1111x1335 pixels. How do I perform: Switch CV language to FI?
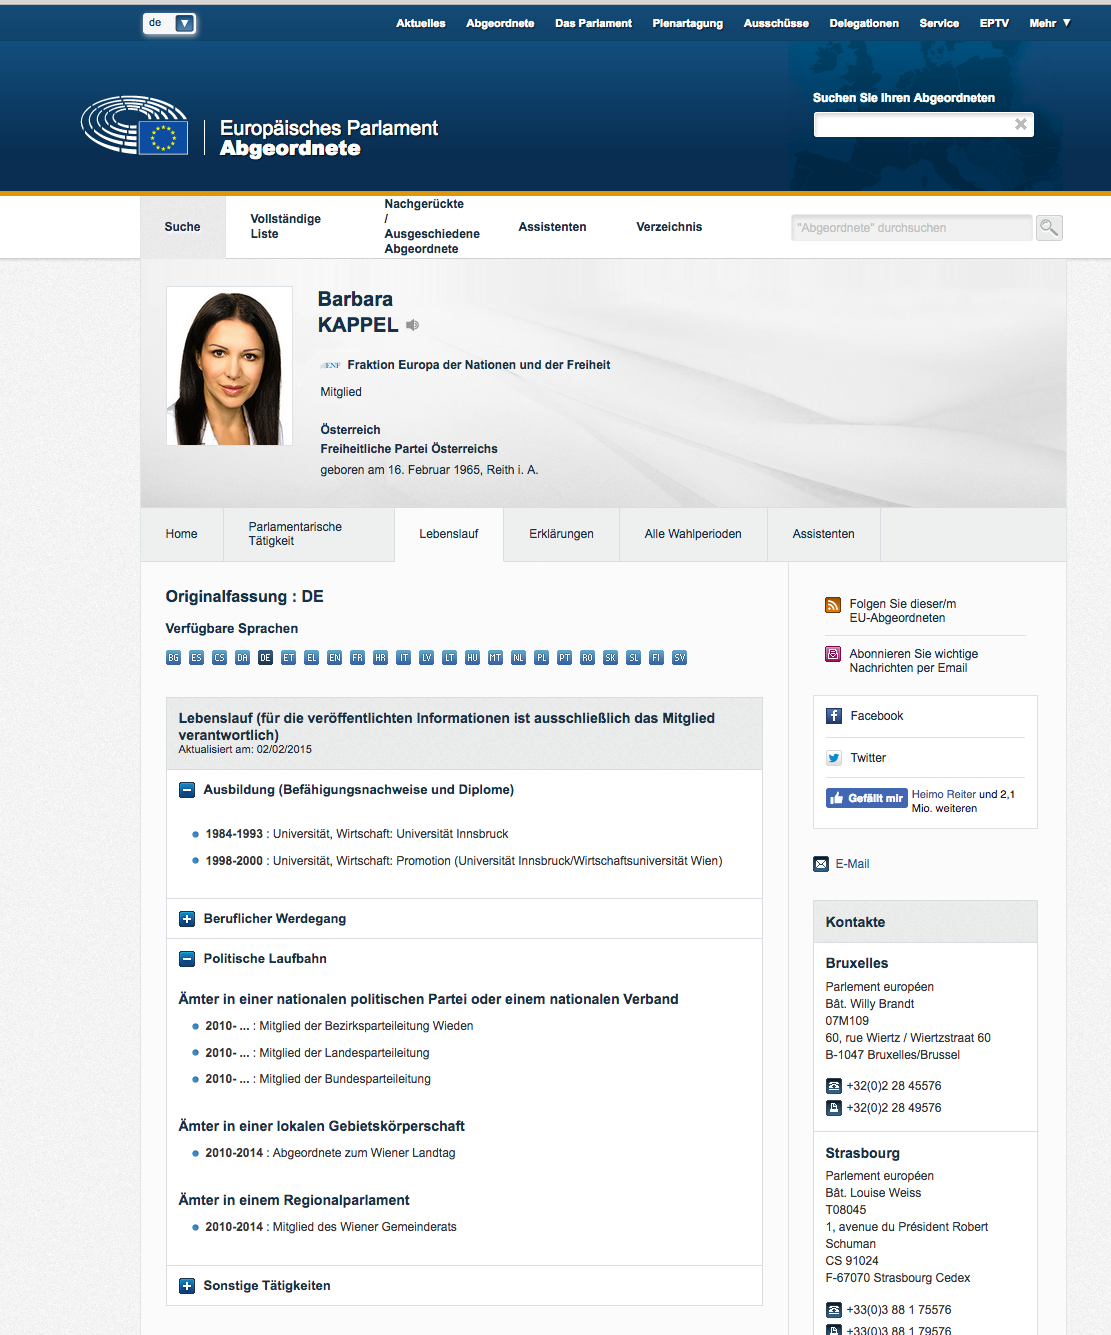pos(657,658)
